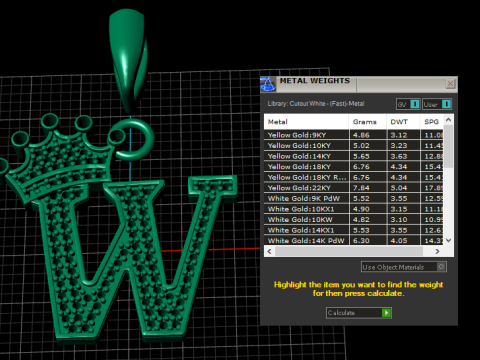The image size is (480, 360).
Task: Click the Library: Cutout White label
Action: (316, 104)
